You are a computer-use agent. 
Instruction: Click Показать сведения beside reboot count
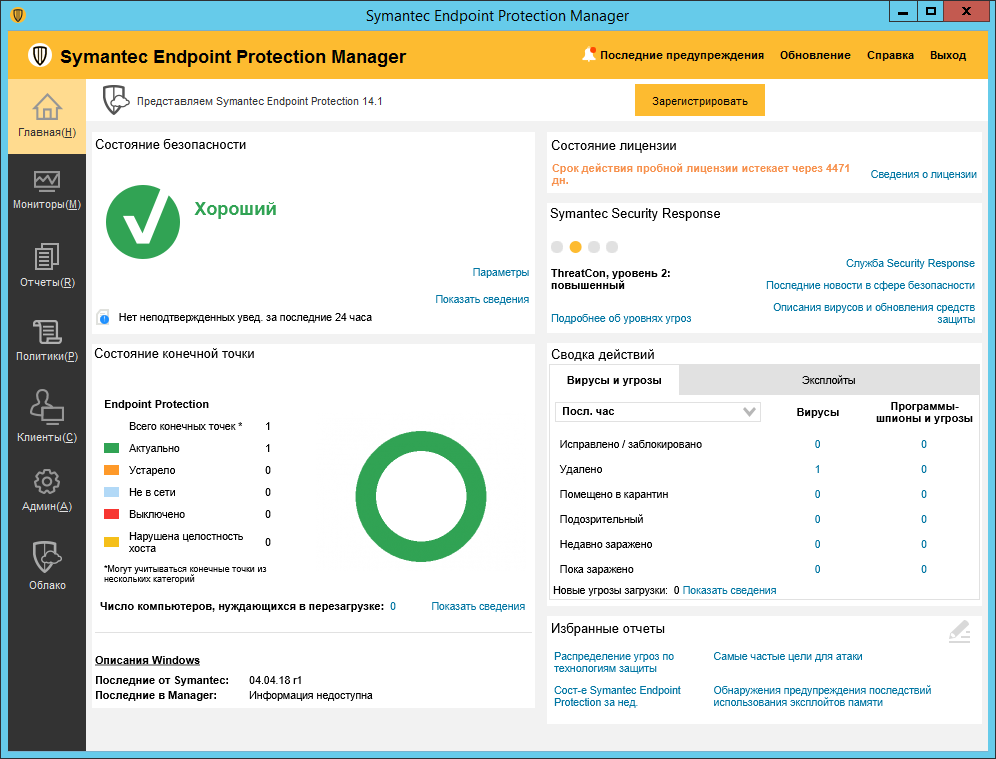pos(478,606)
